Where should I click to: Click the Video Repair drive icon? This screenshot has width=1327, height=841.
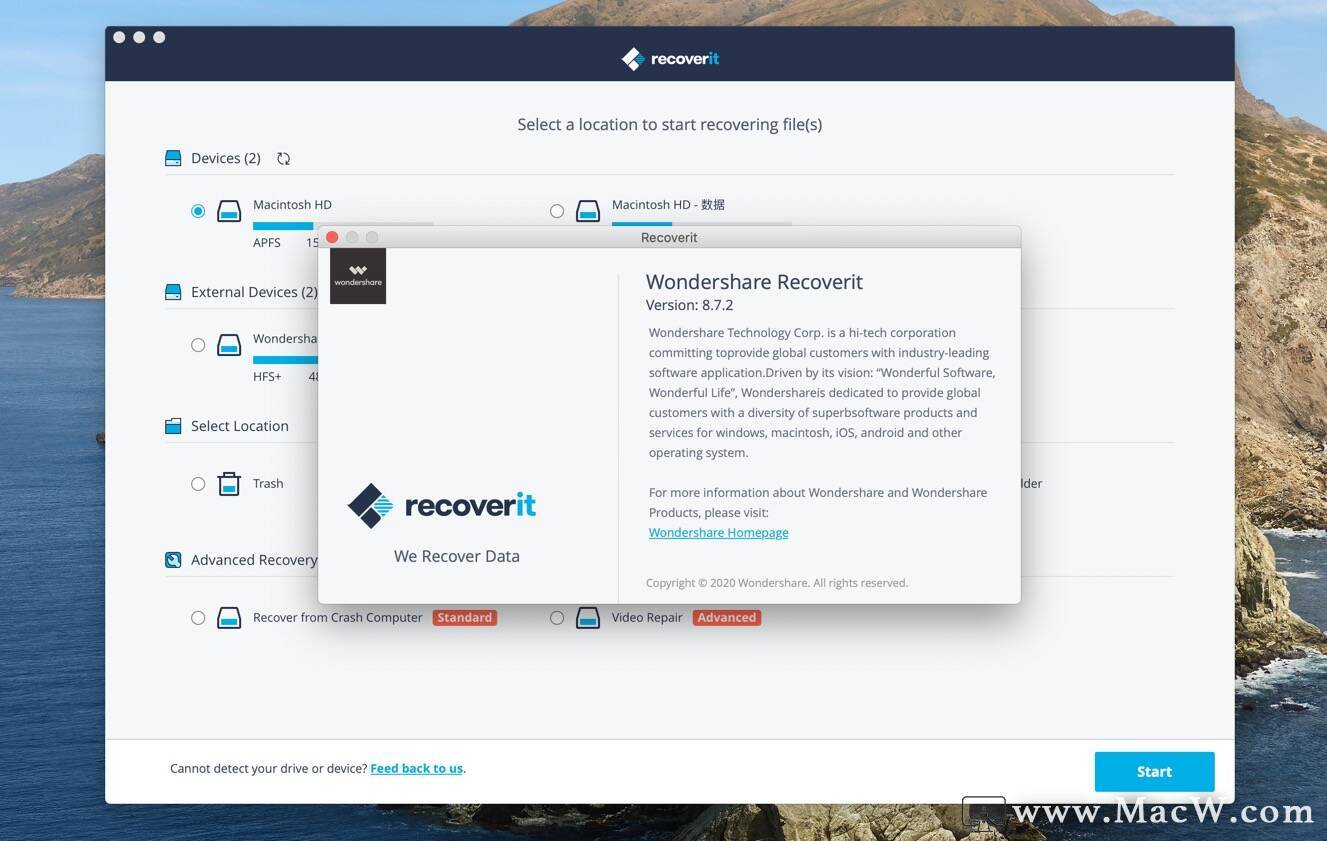[x=588, y=618]
